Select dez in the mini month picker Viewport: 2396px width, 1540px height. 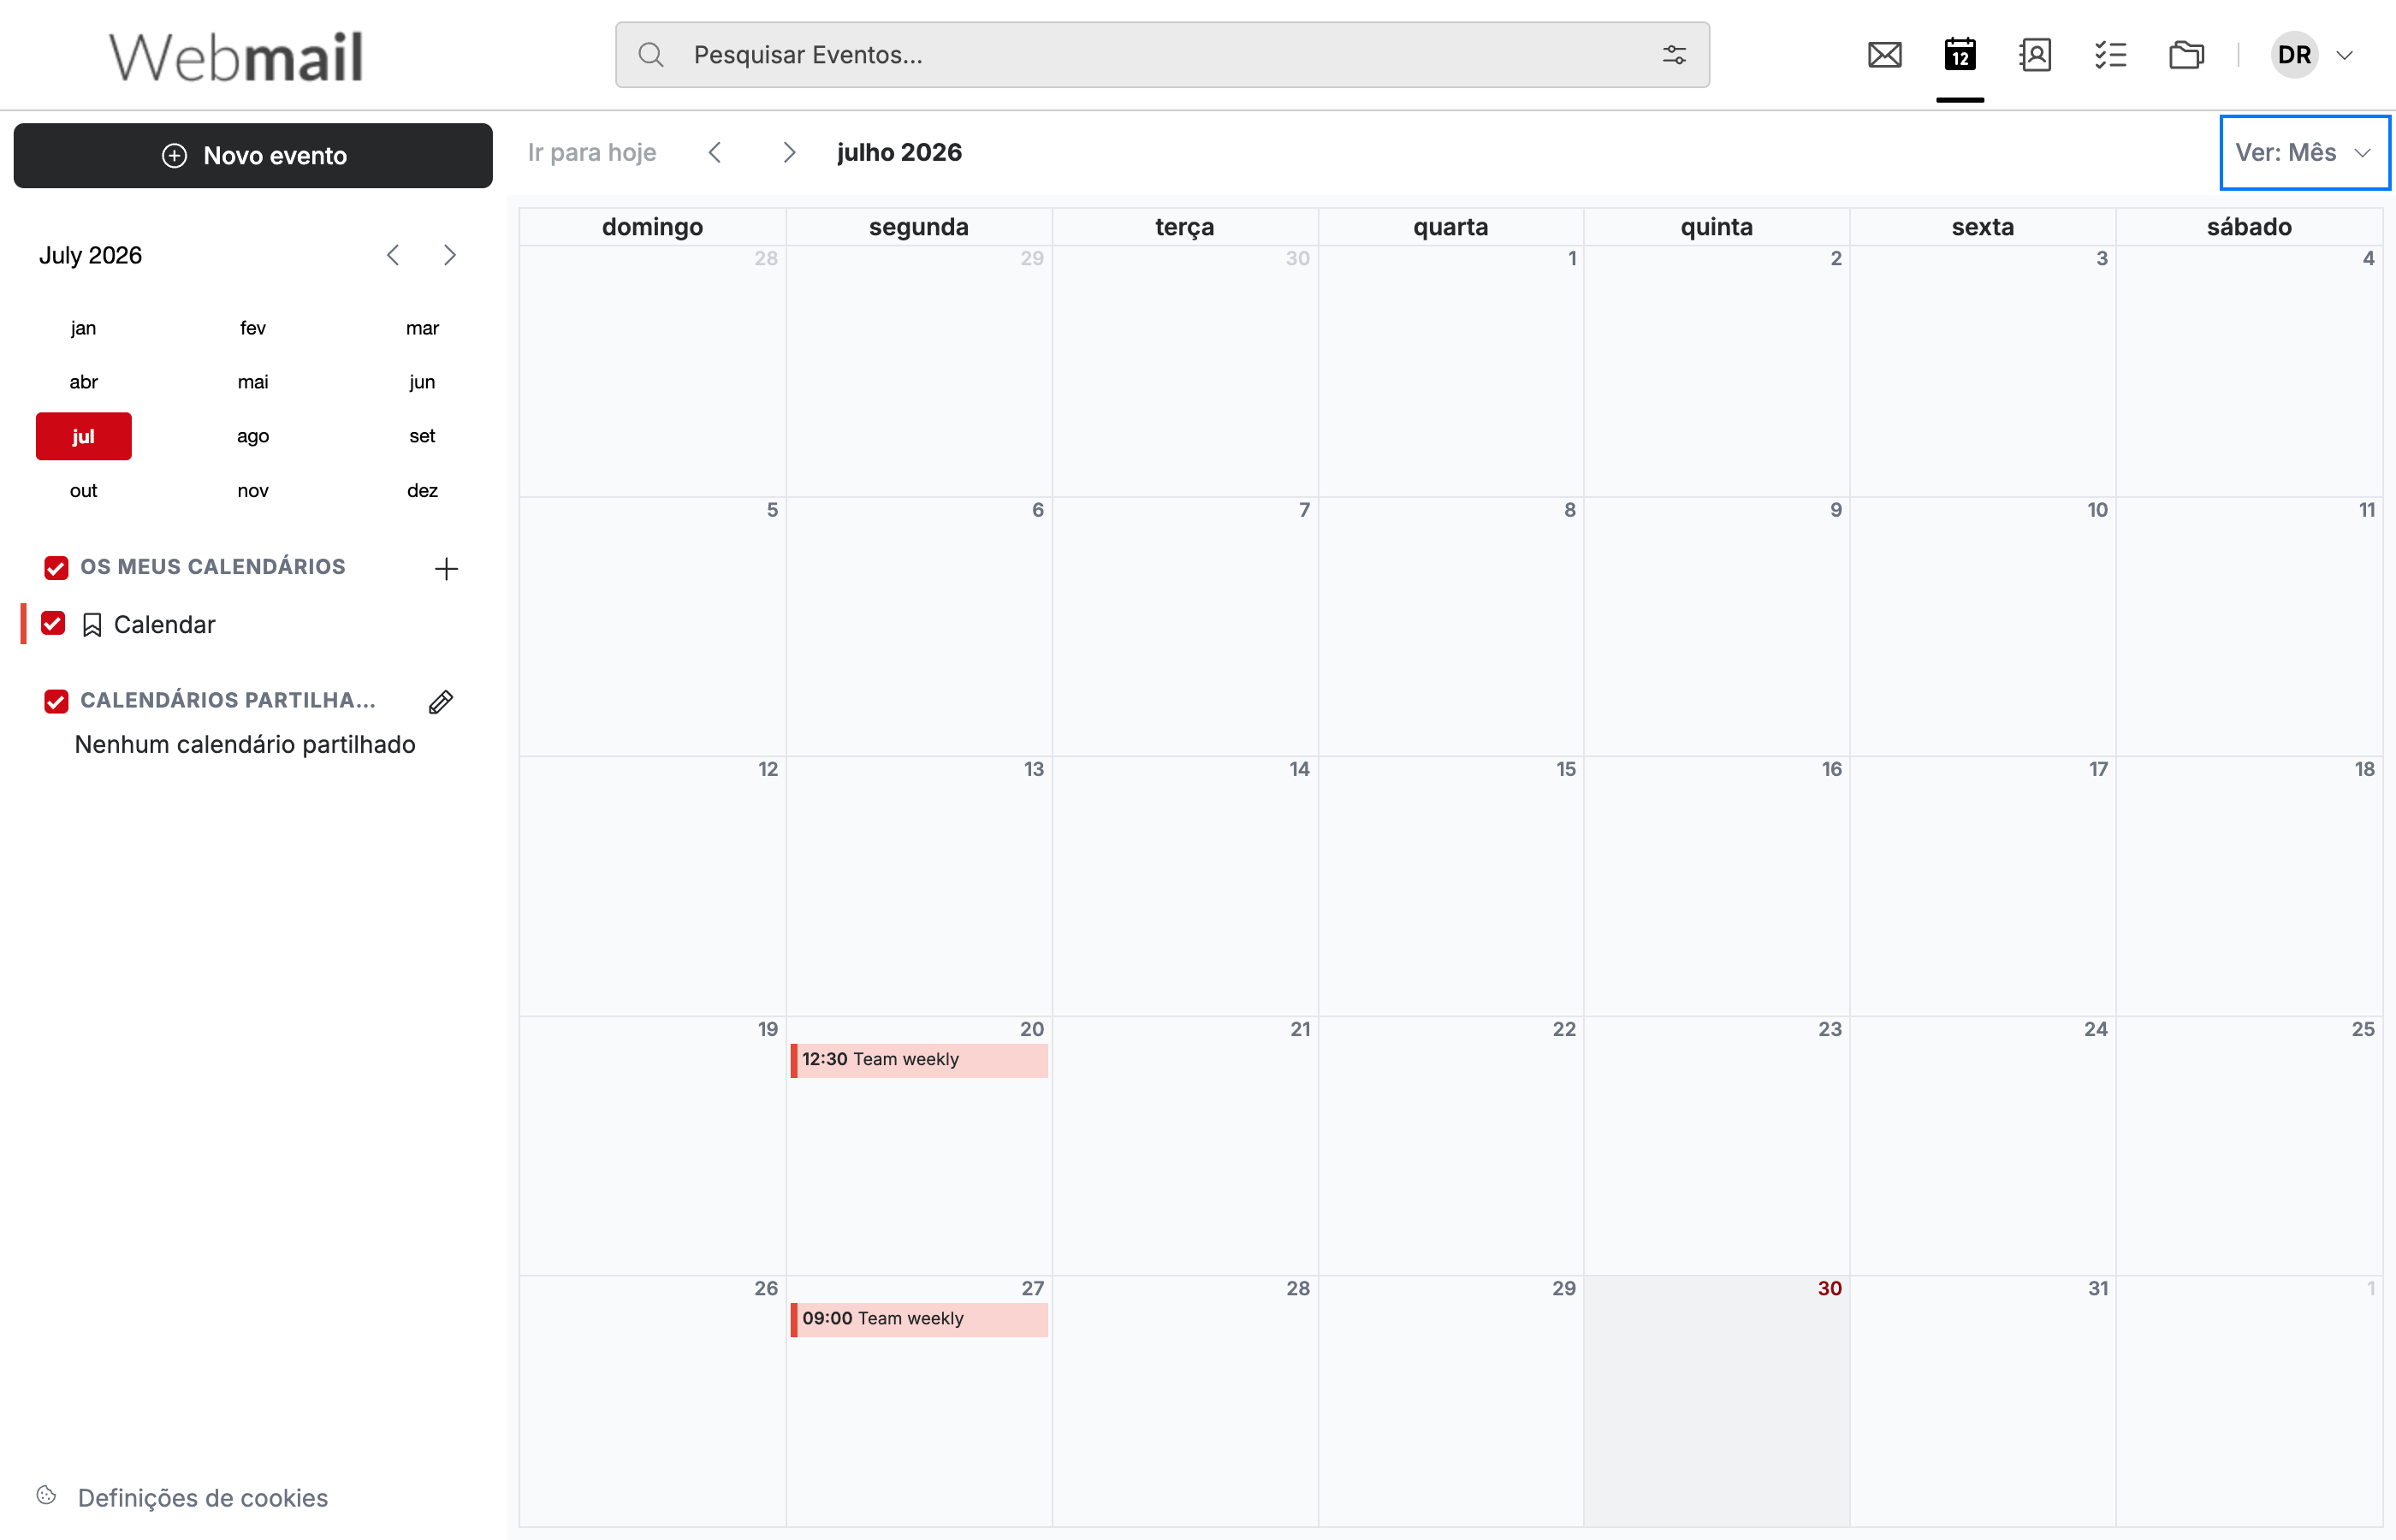click(x=422, y=490)
